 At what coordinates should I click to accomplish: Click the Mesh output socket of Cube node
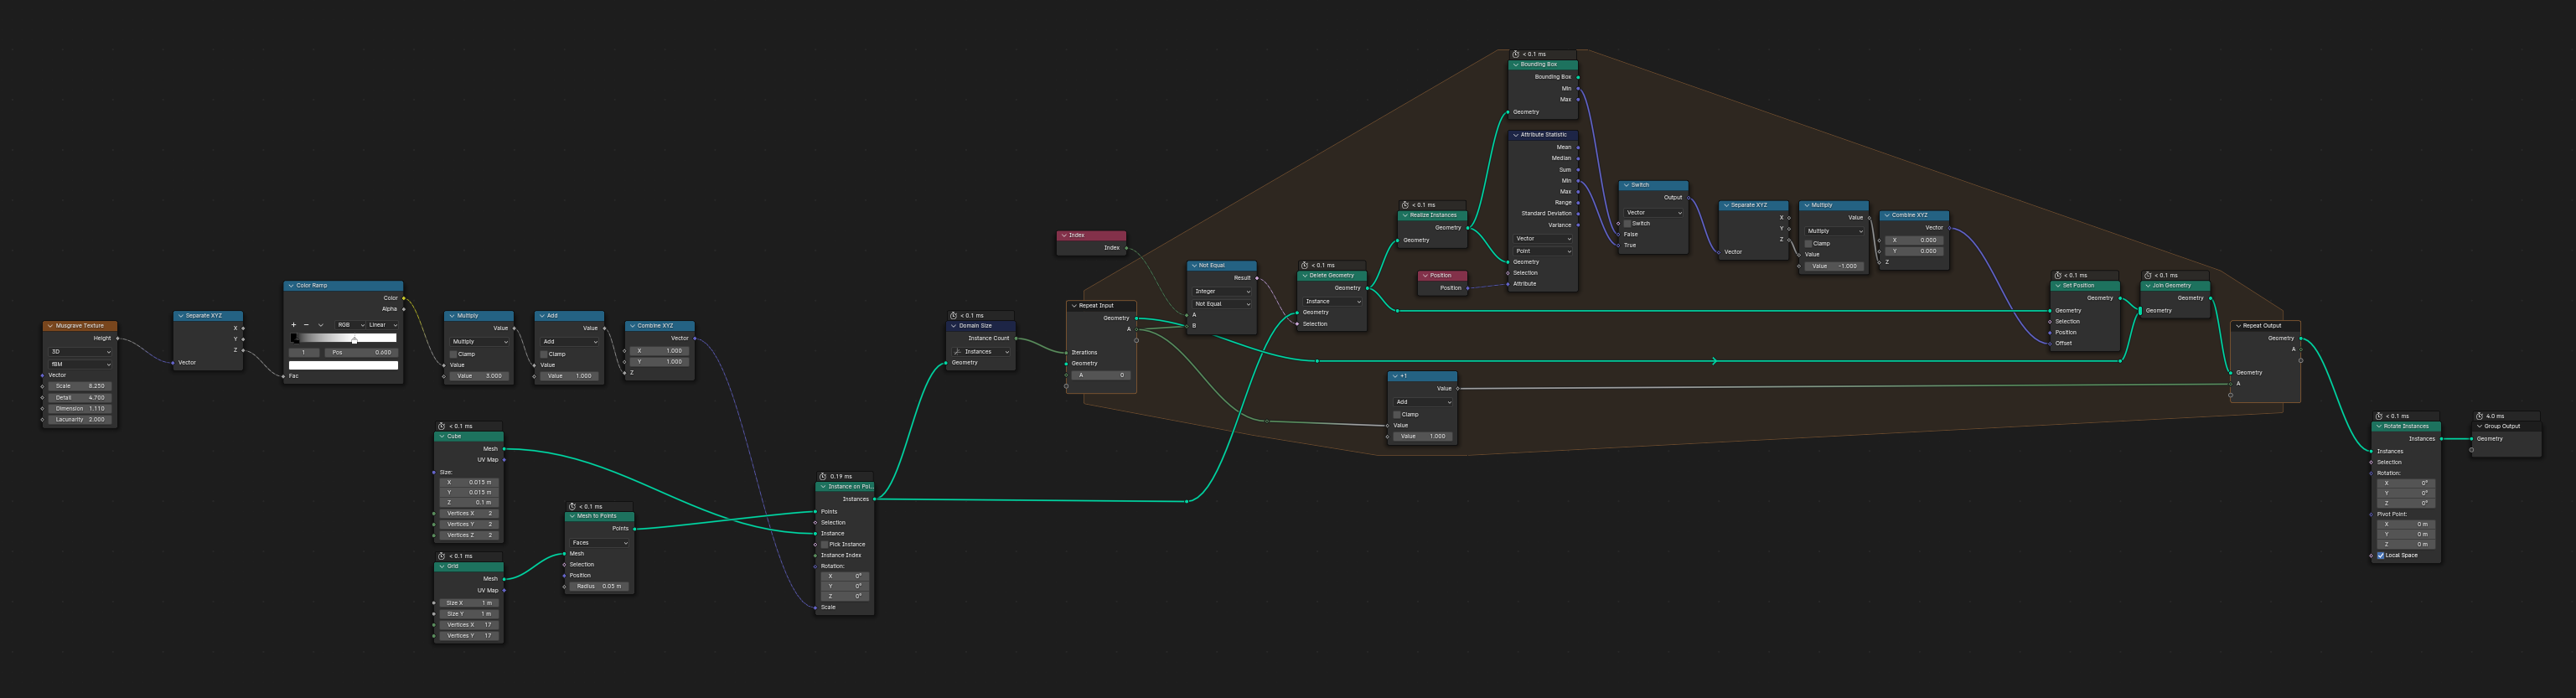(504, 449)
